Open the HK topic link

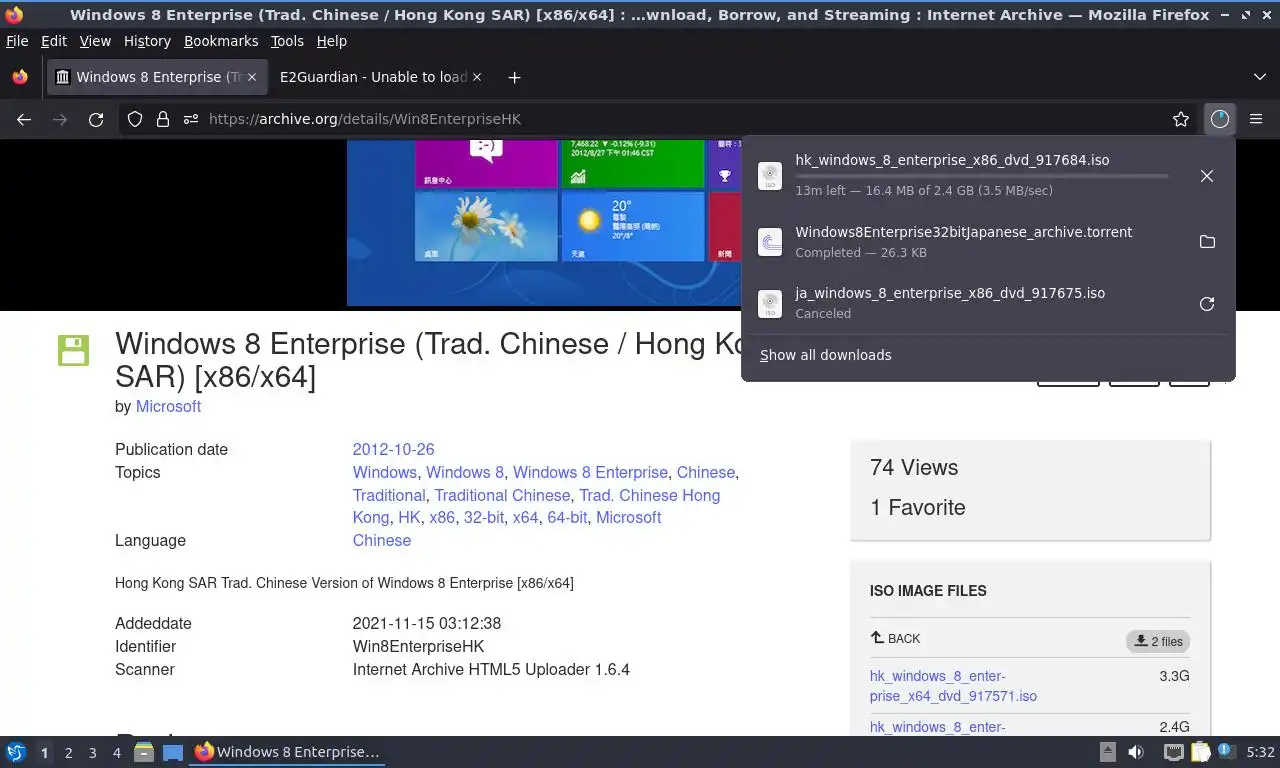tap(409, 517)
